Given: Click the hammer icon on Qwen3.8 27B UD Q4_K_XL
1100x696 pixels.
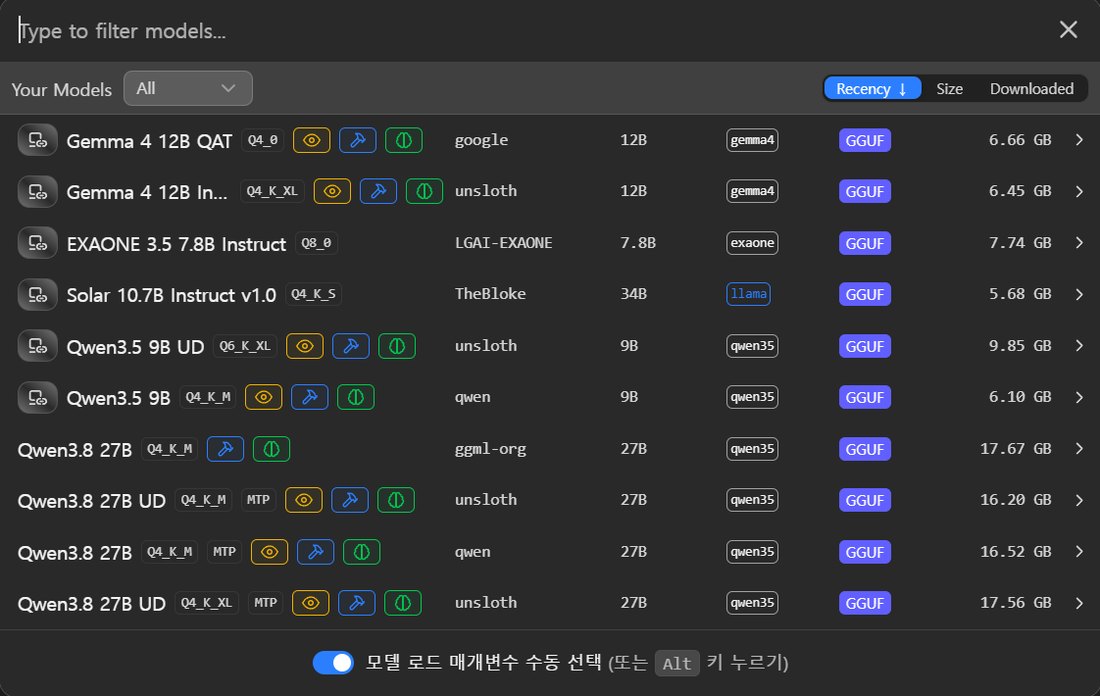Looking at the screenshot, I should click(357, 603).
